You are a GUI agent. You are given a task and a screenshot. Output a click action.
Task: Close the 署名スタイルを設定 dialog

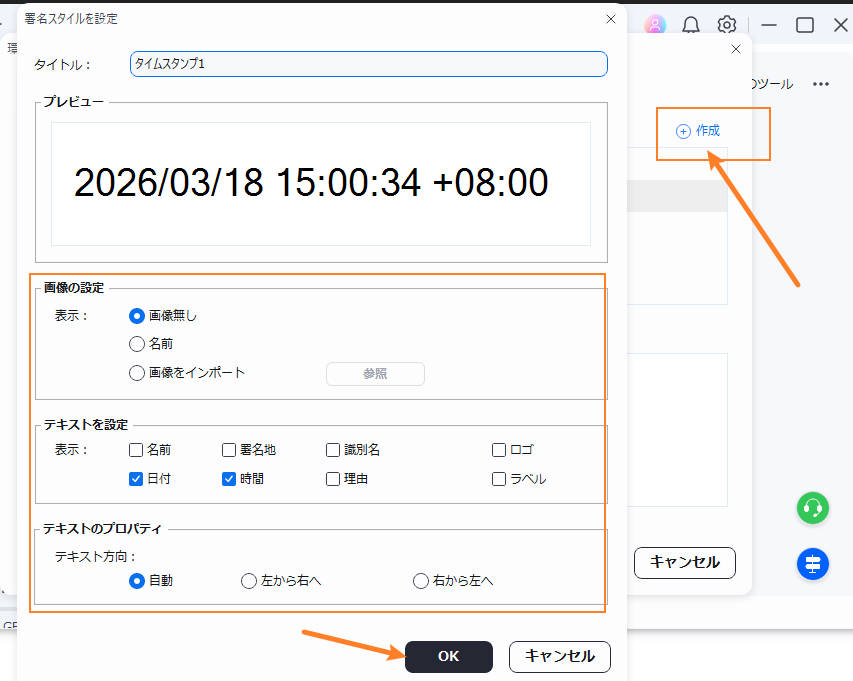[x=611, y=19]
